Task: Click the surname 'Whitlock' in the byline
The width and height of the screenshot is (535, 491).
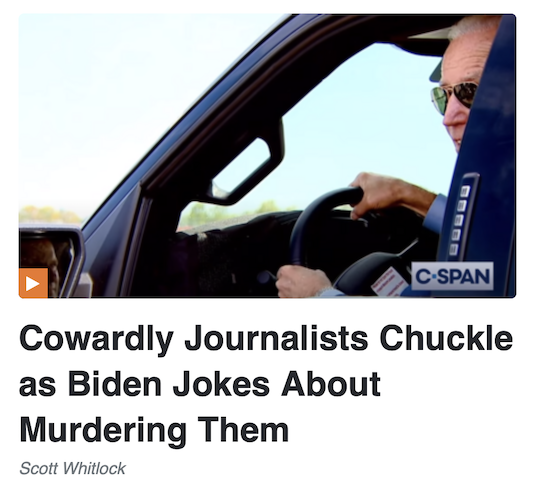Action: (x=94, y=468)
